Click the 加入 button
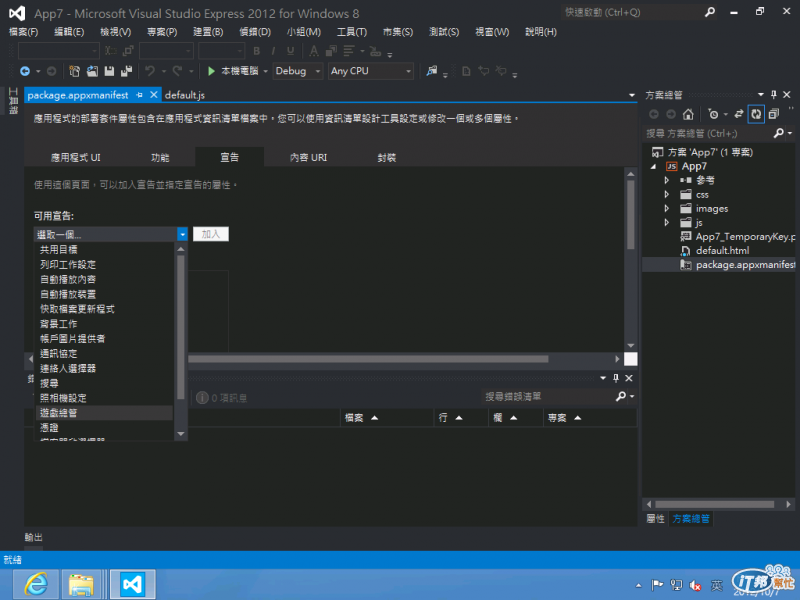 click(x=211, y=234)
